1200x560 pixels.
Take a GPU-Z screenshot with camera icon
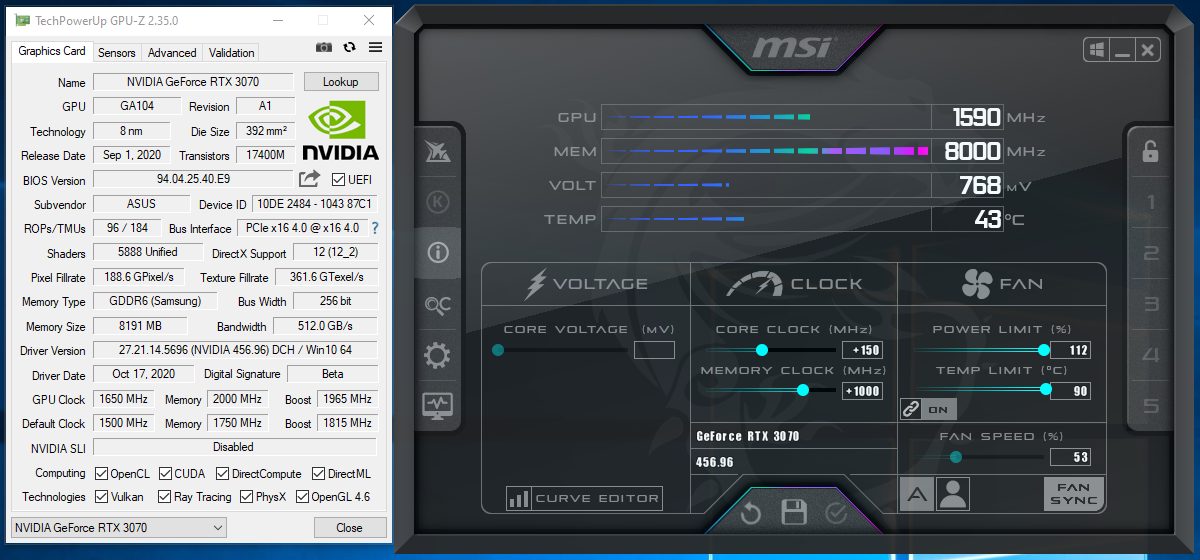click(323, 47)
